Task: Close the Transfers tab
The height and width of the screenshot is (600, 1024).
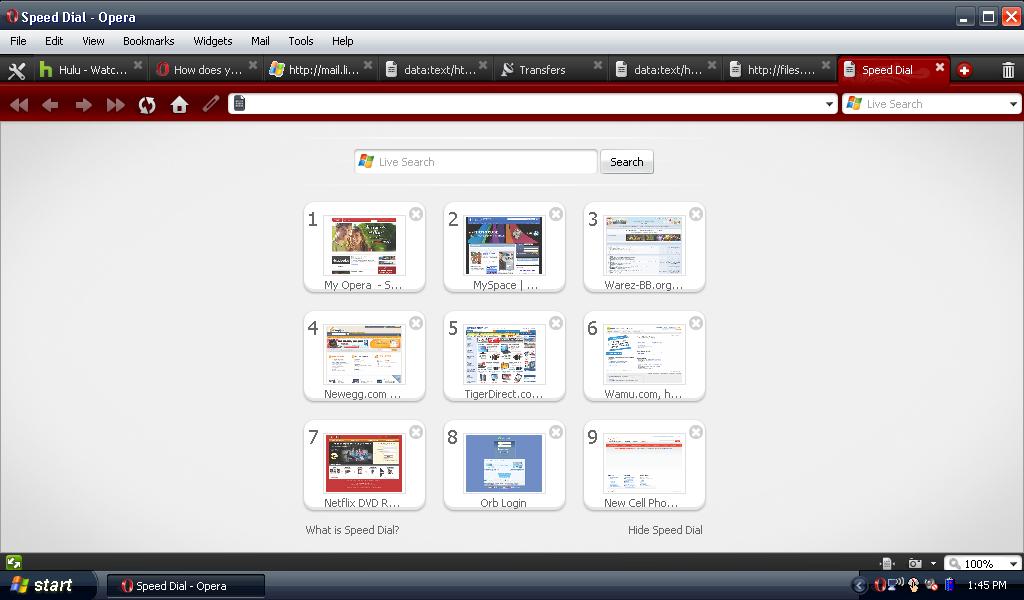Action: click(x=598, y=65)
